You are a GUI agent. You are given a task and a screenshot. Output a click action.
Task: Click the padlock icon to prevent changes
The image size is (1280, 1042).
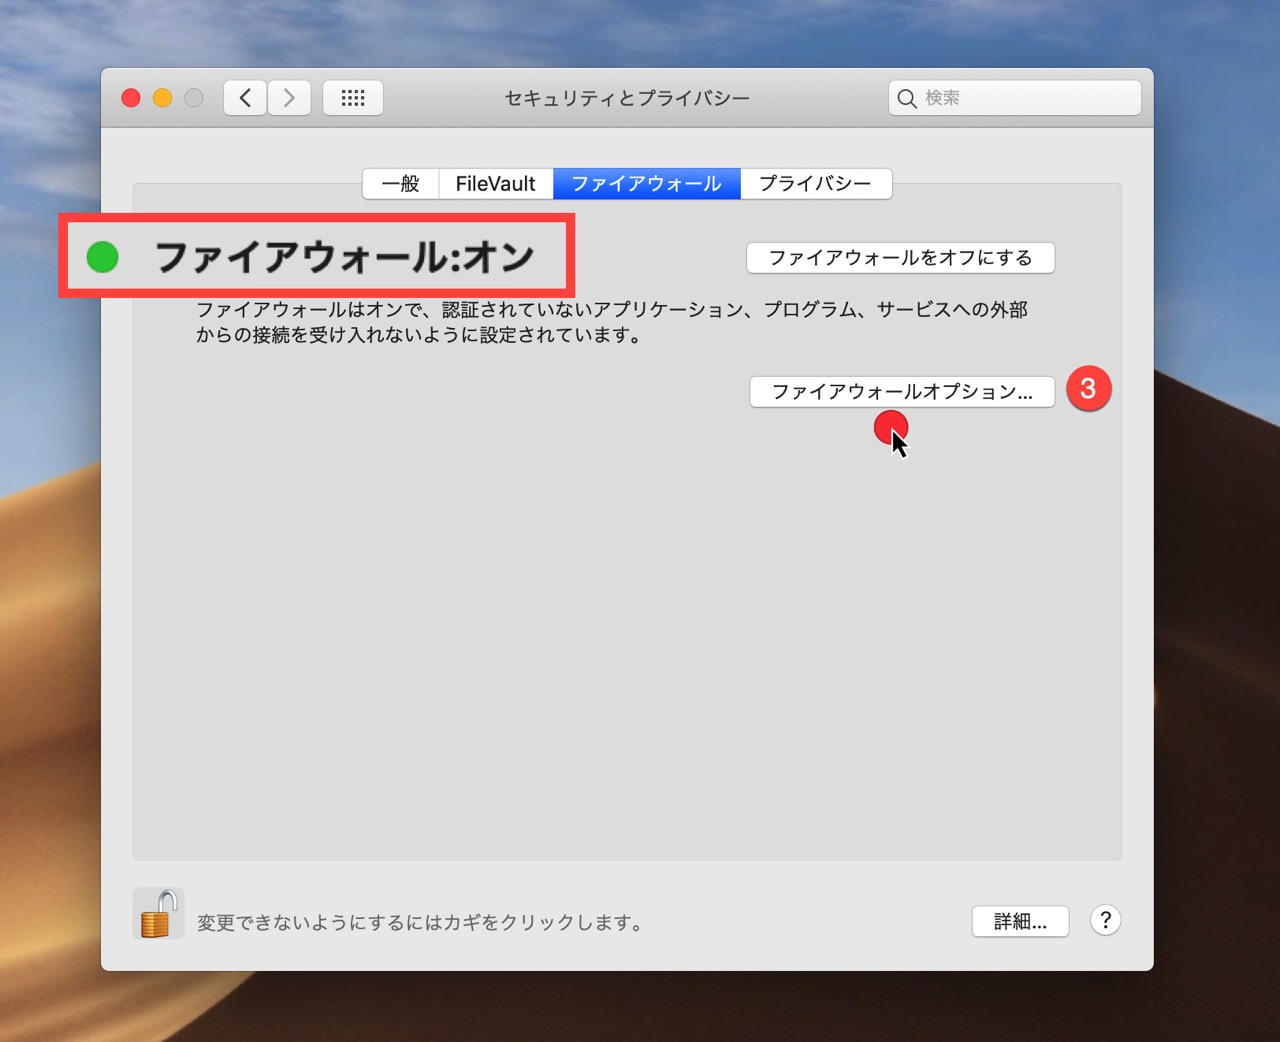click(158, 914)
